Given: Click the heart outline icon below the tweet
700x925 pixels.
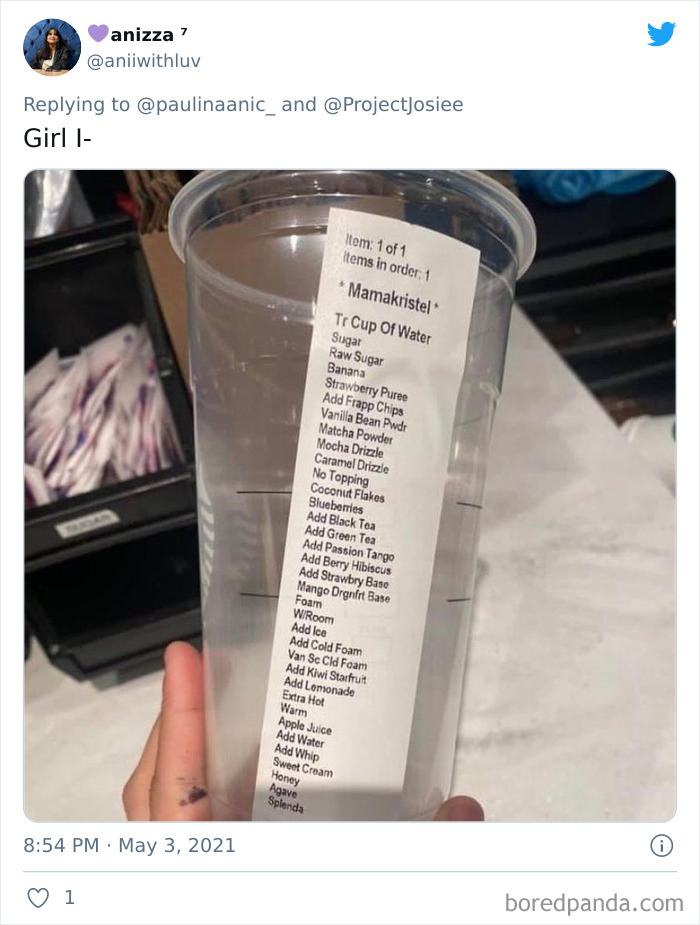Looking at the screenshot, I should pyautogui.click(x=36, y=897).
